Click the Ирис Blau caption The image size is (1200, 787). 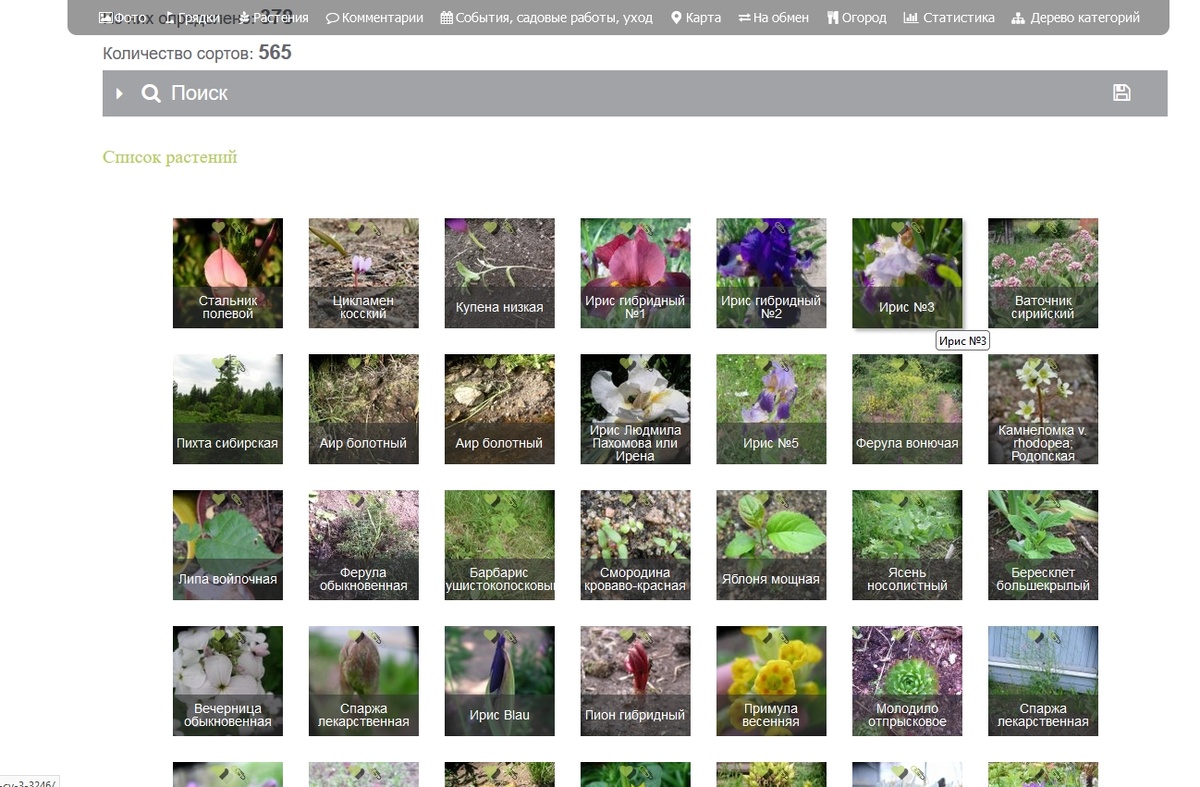[x=499, y=715]
